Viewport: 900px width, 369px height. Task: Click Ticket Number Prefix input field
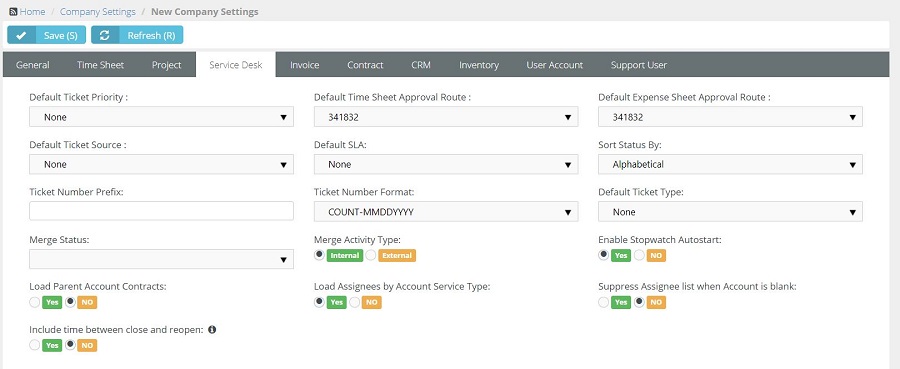(161, 211)
